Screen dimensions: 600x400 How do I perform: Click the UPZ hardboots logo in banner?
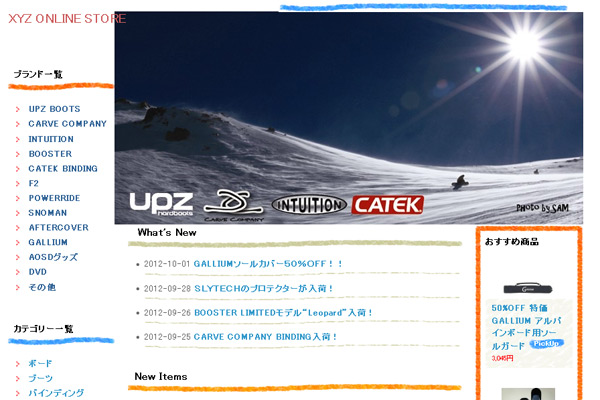click(x=161, y=204)
